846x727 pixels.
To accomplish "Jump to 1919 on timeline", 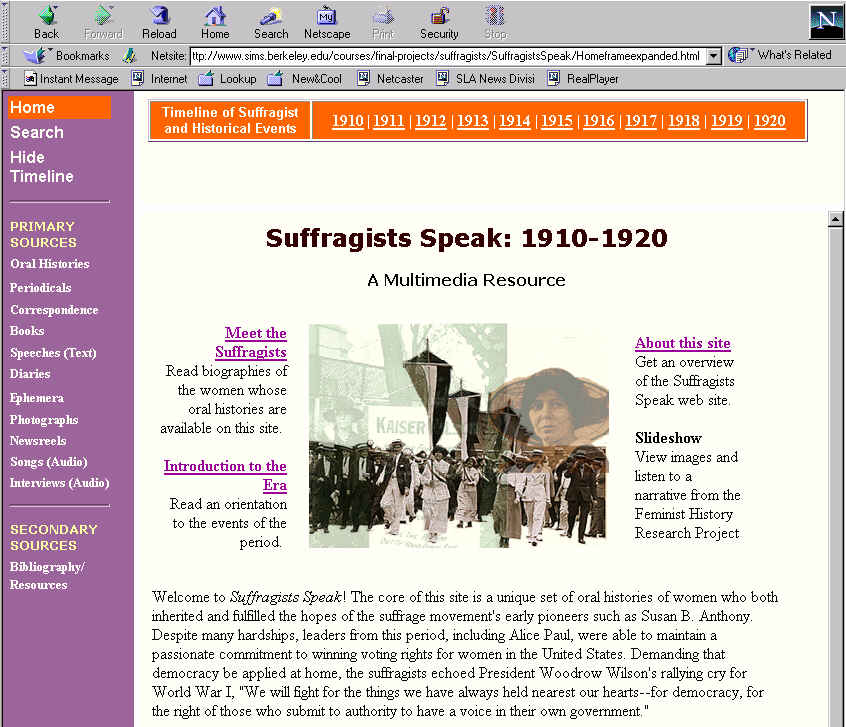I will coord(727,120).
